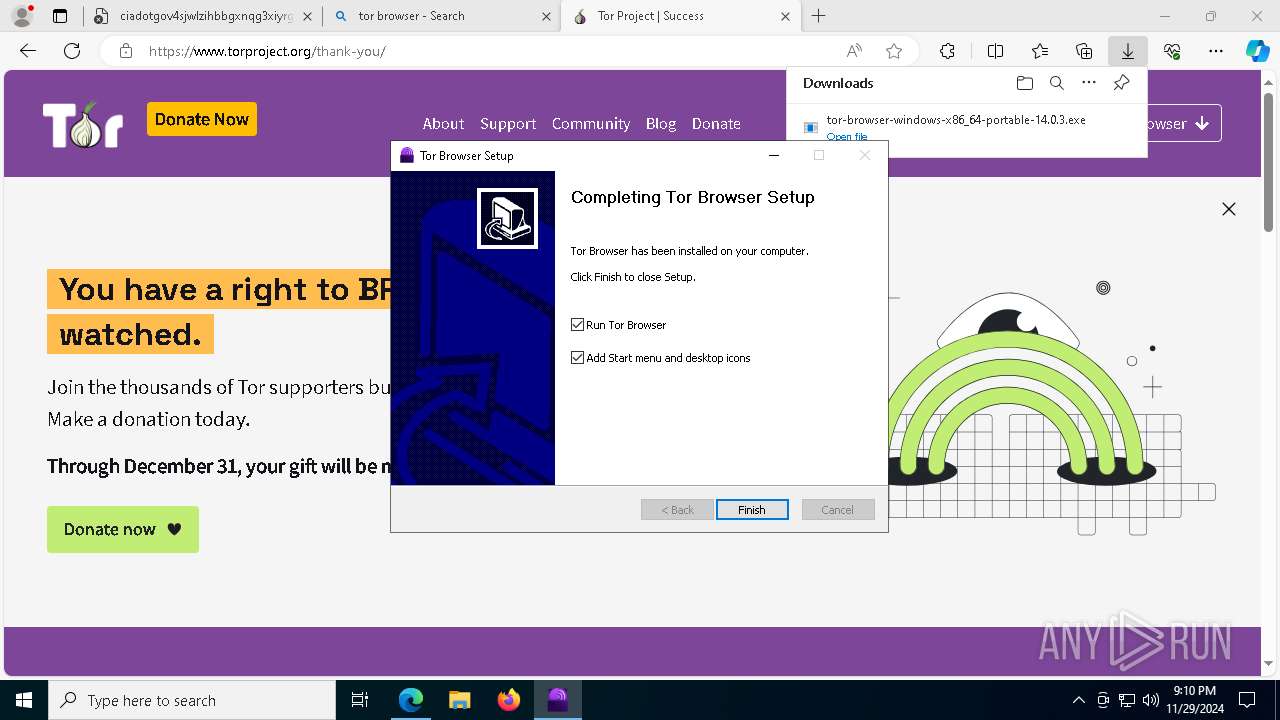Image resolution: width=1280 pixels, height=720 pixels.
Task: Close the tor browser Search tab
Action: pyautogui.click(x=546, y=16)
